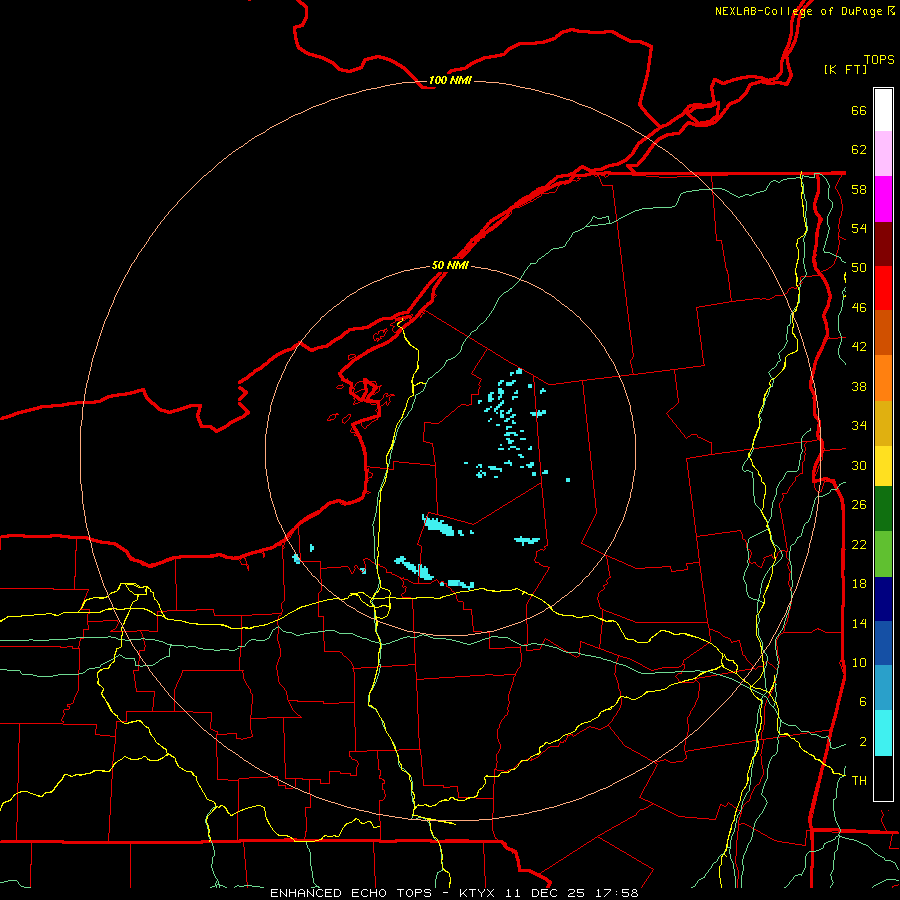This screenshot has width=900, height=900.
Task: Click the TH legend label
Action: [859, 780]
